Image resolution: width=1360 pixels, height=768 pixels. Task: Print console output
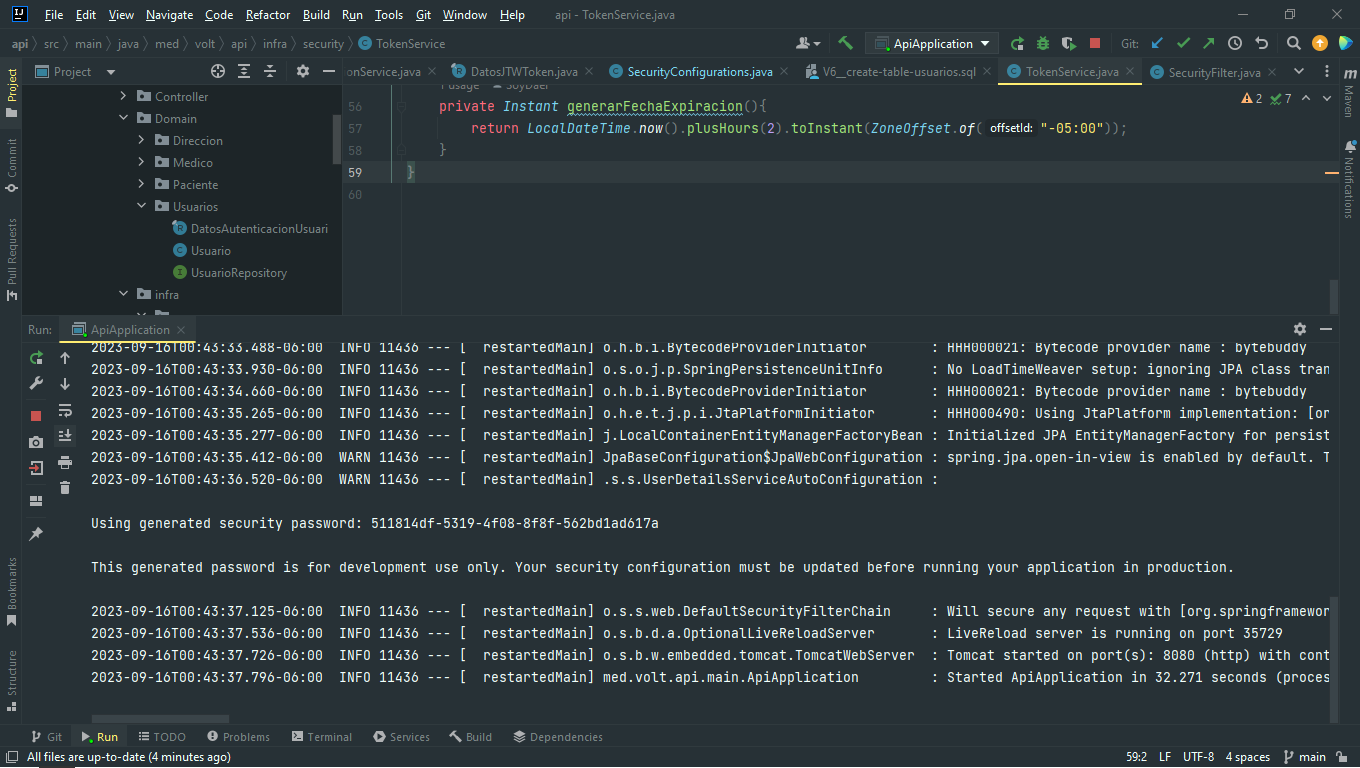65,461
